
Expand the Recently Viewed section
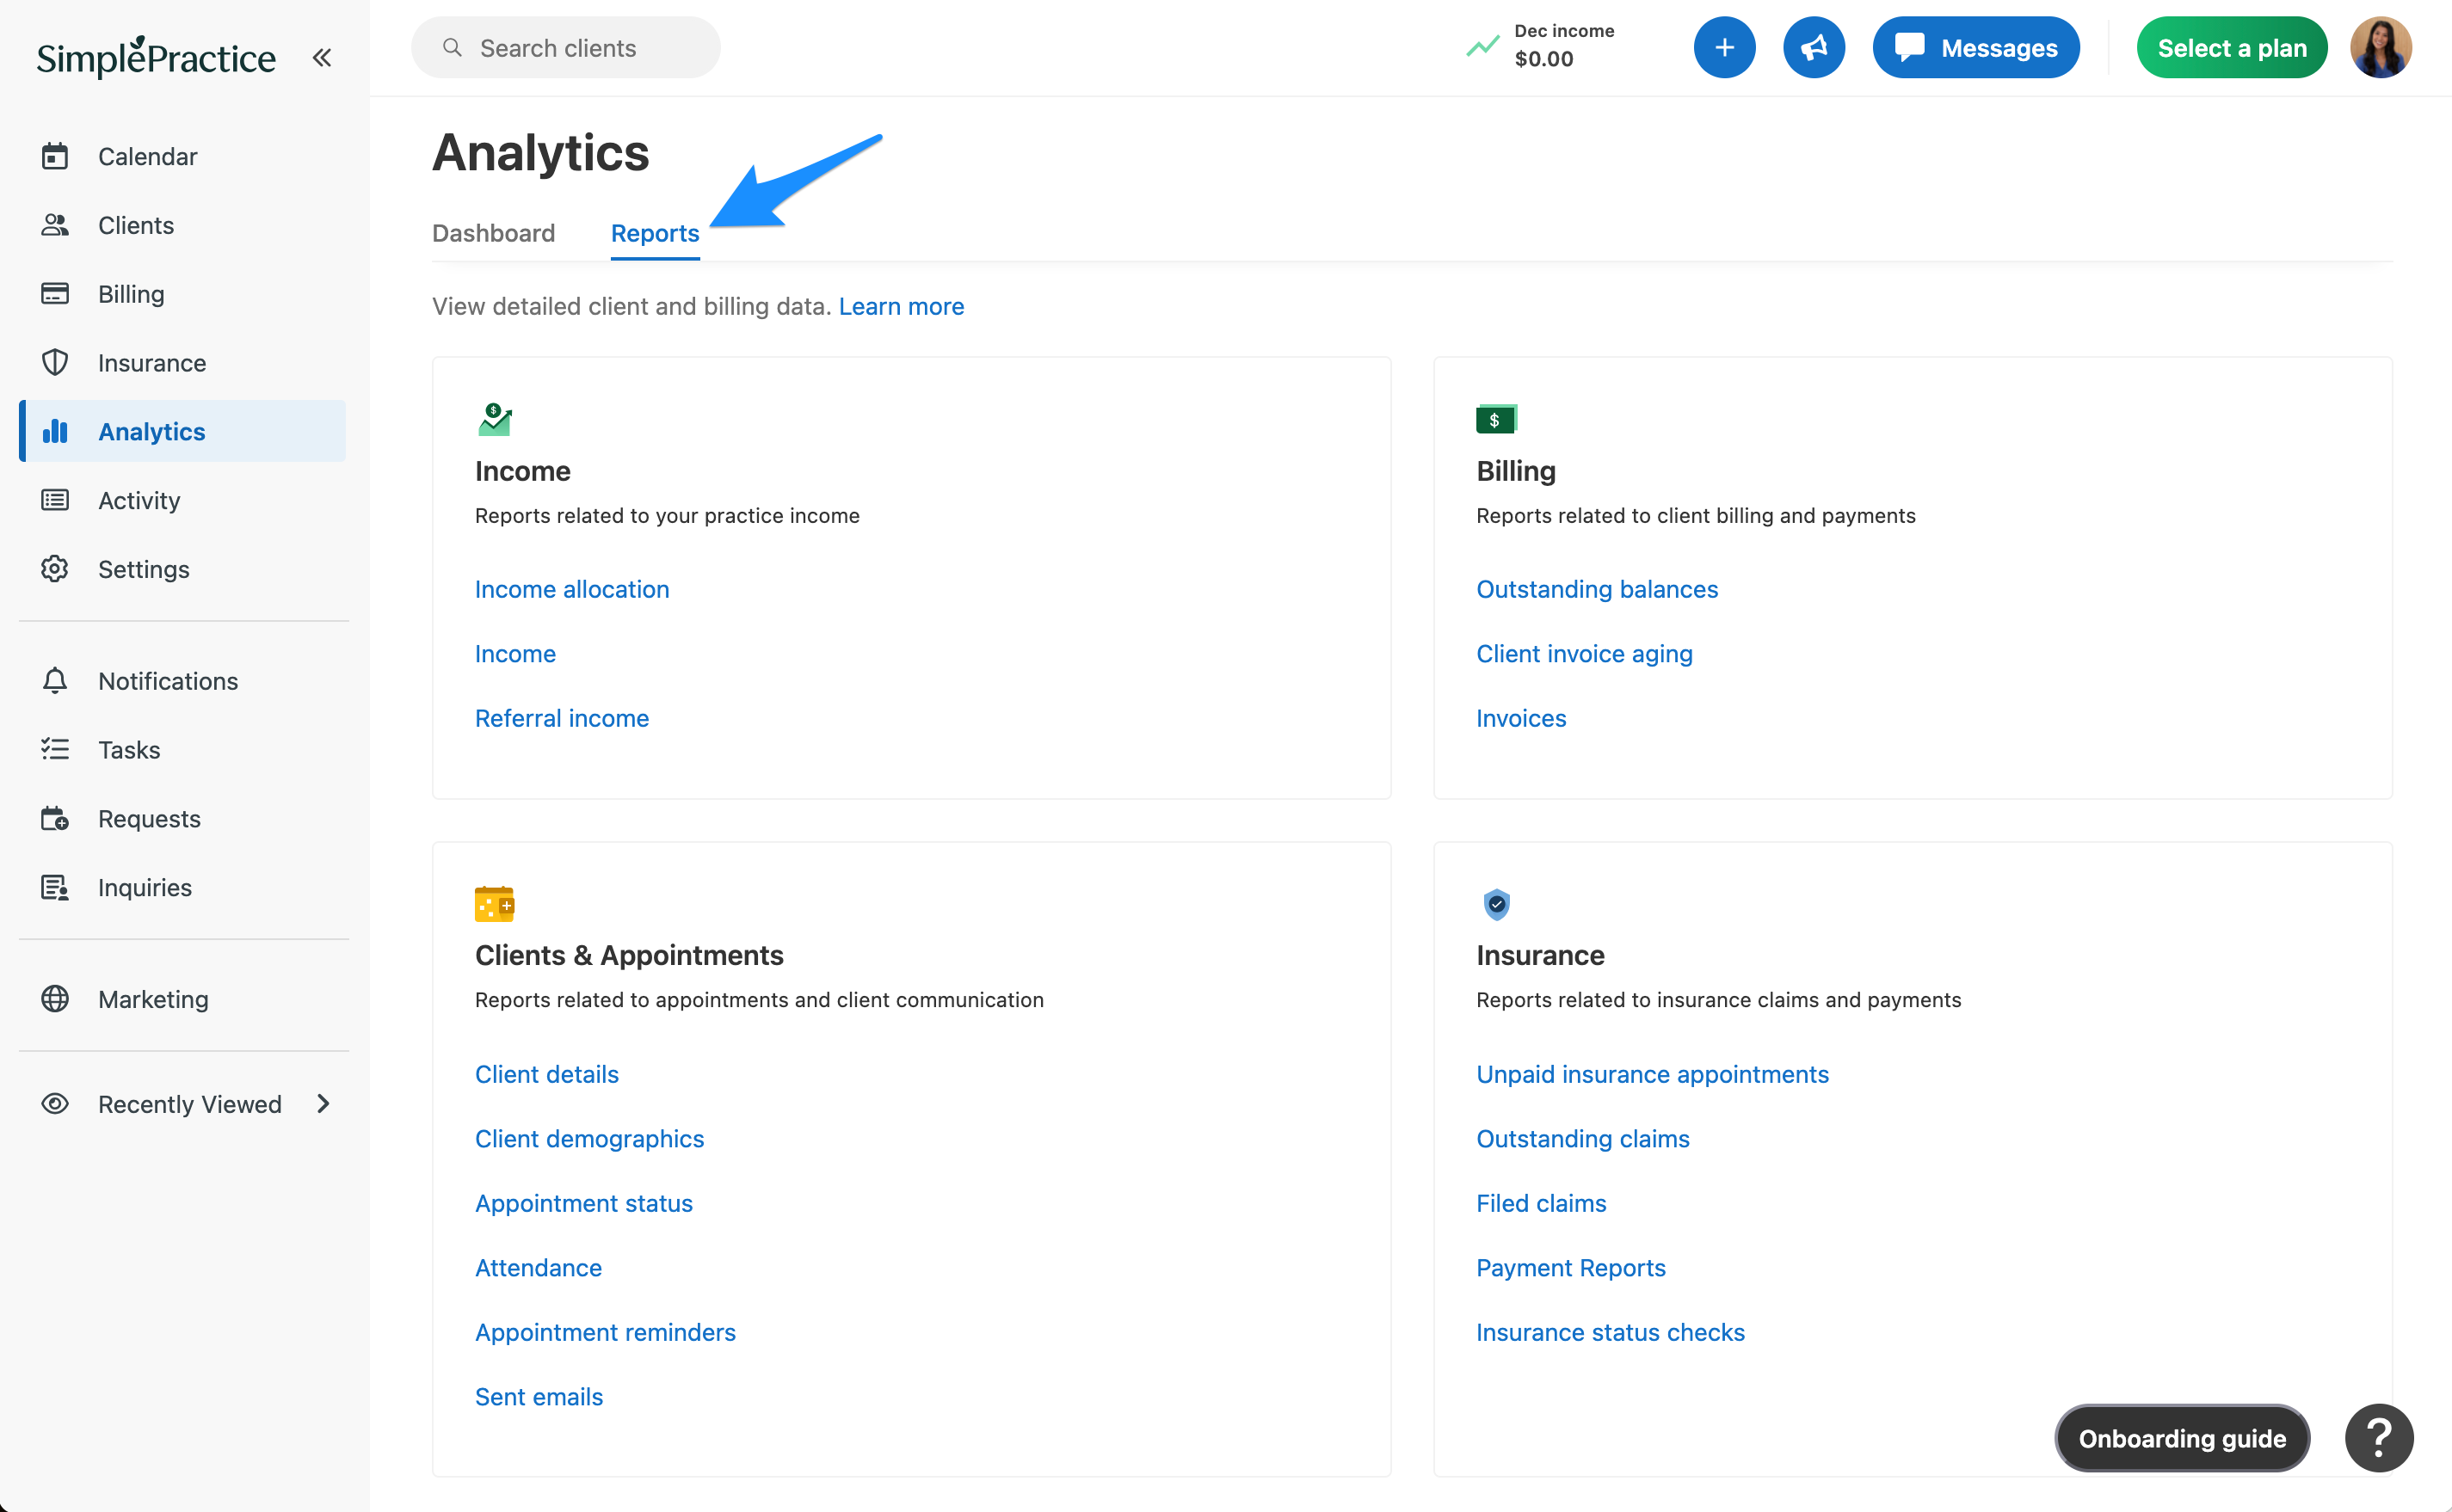[x=322, y=1104]
